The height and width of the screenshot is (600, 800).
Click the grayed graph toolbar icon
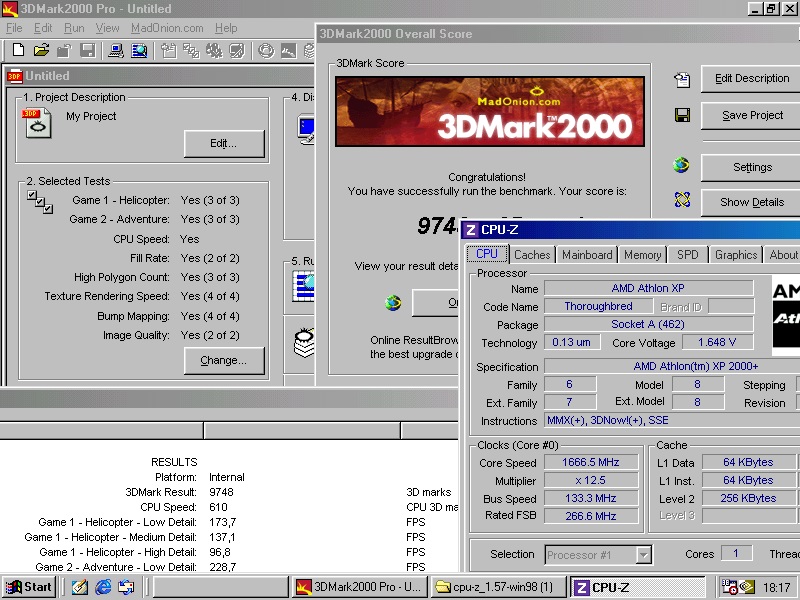[288, 51]
